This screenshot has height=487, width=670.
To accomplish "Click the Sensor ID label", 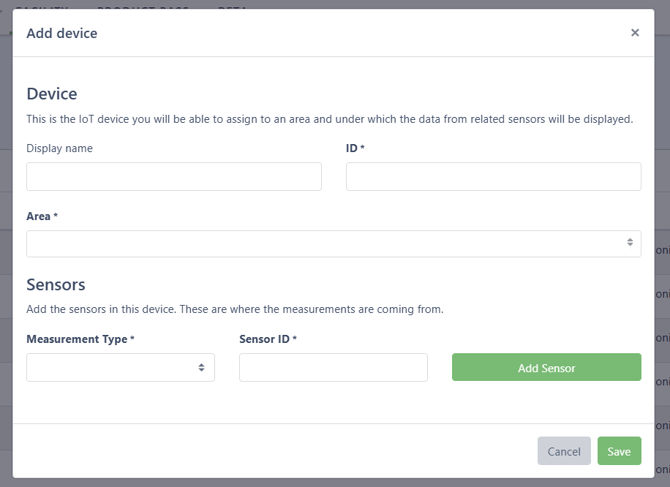I will [x=267, y=339].
